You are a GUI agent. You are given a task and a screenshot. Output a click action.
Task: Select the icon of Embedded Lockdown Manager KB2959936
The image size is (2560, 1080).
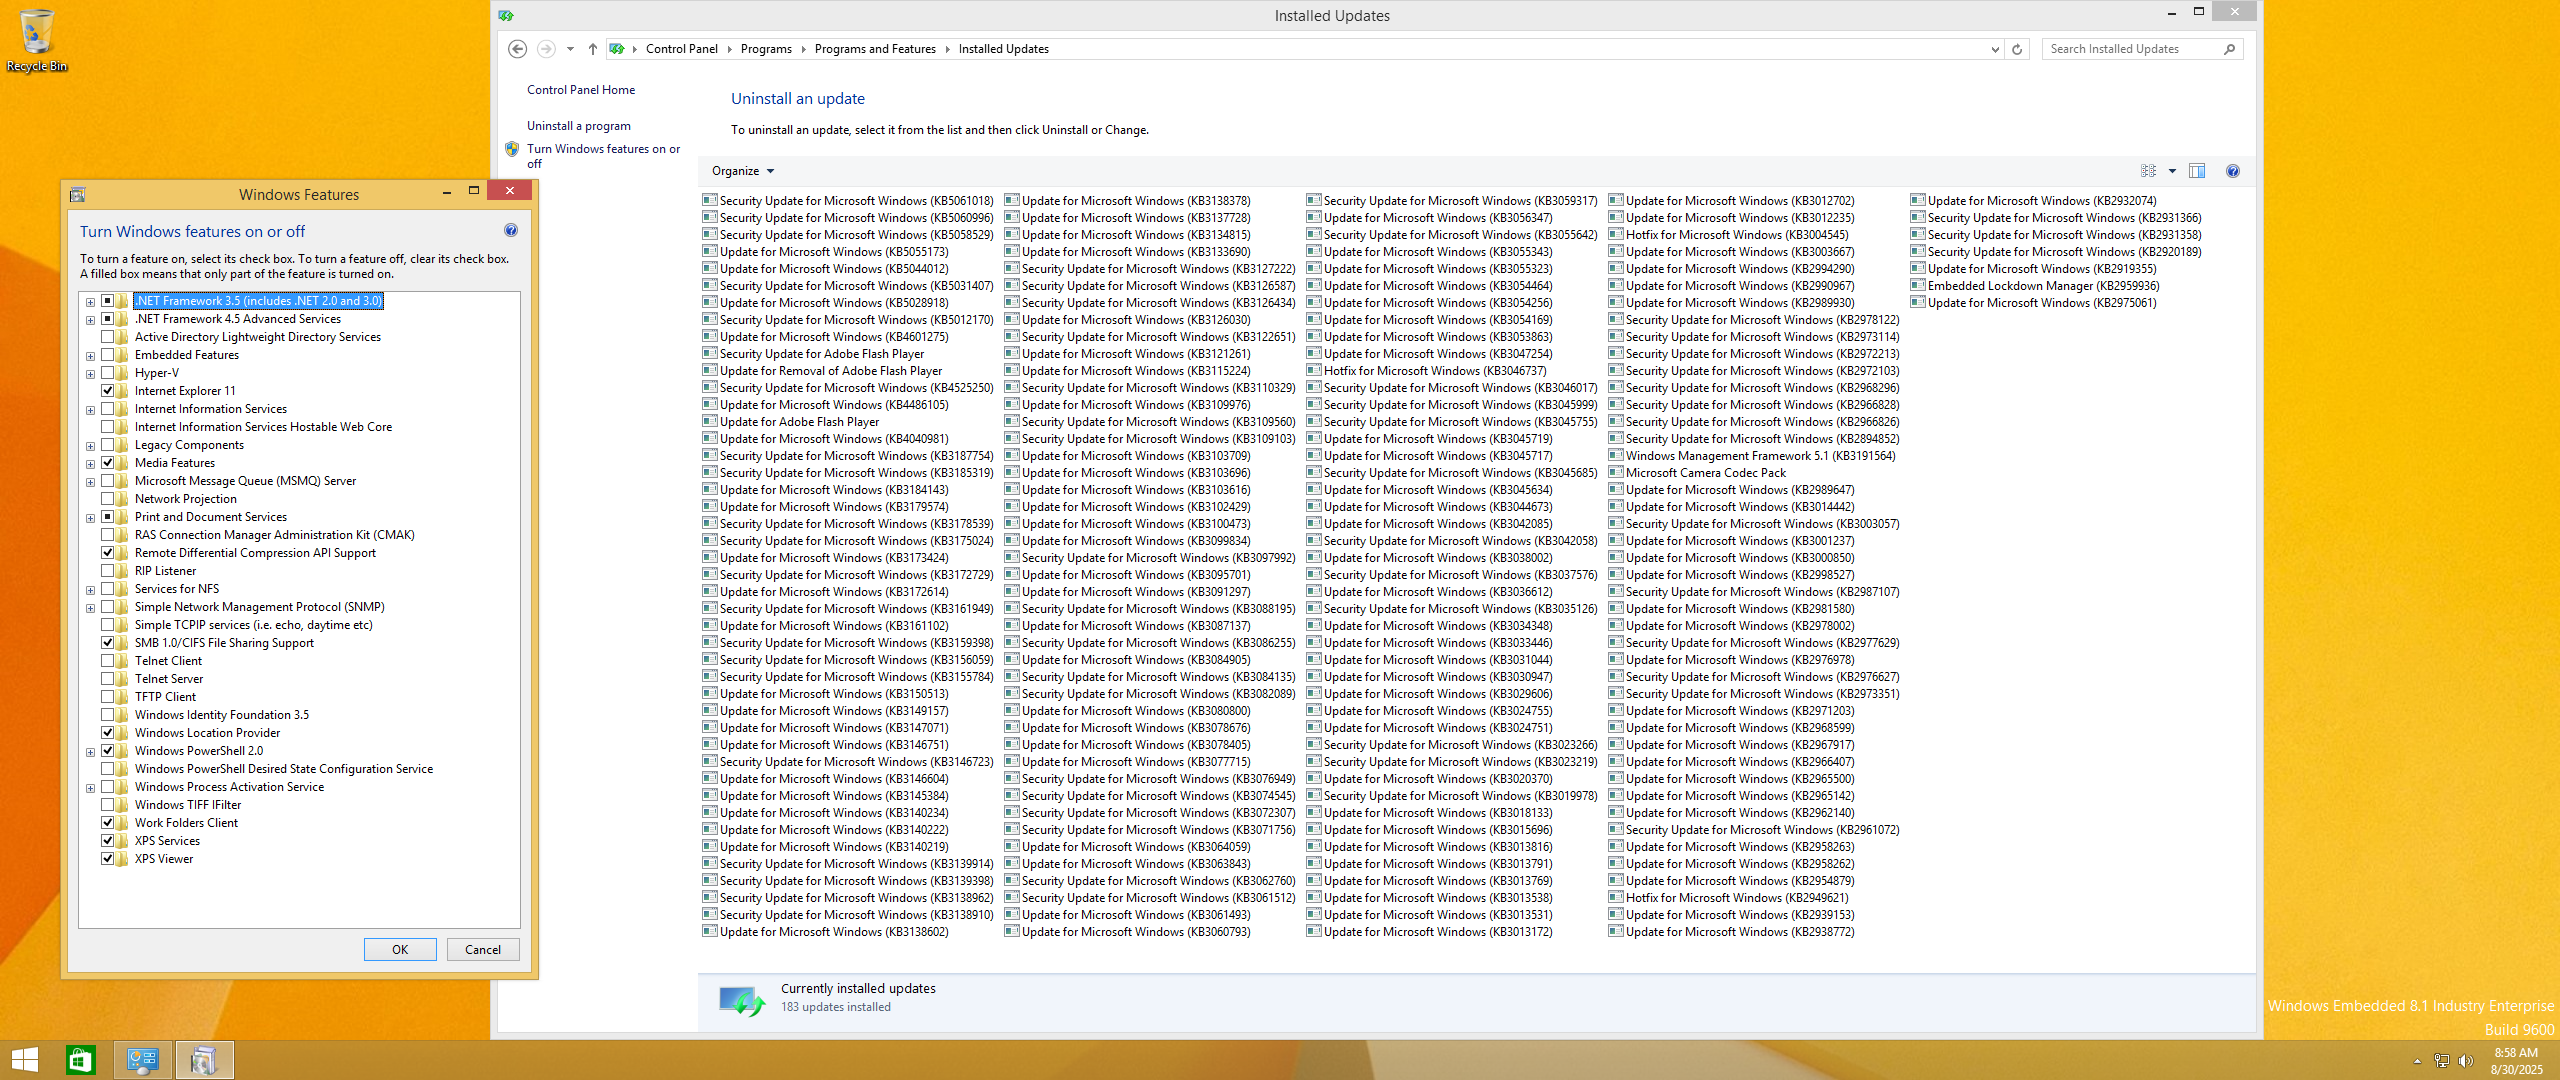[x=1918, y=285]
